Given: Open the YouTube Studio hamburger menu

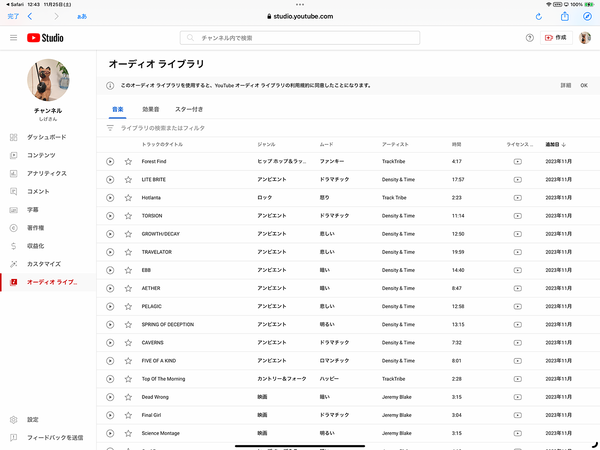Looking at the screenshot, I should click(x=14, y=38).
